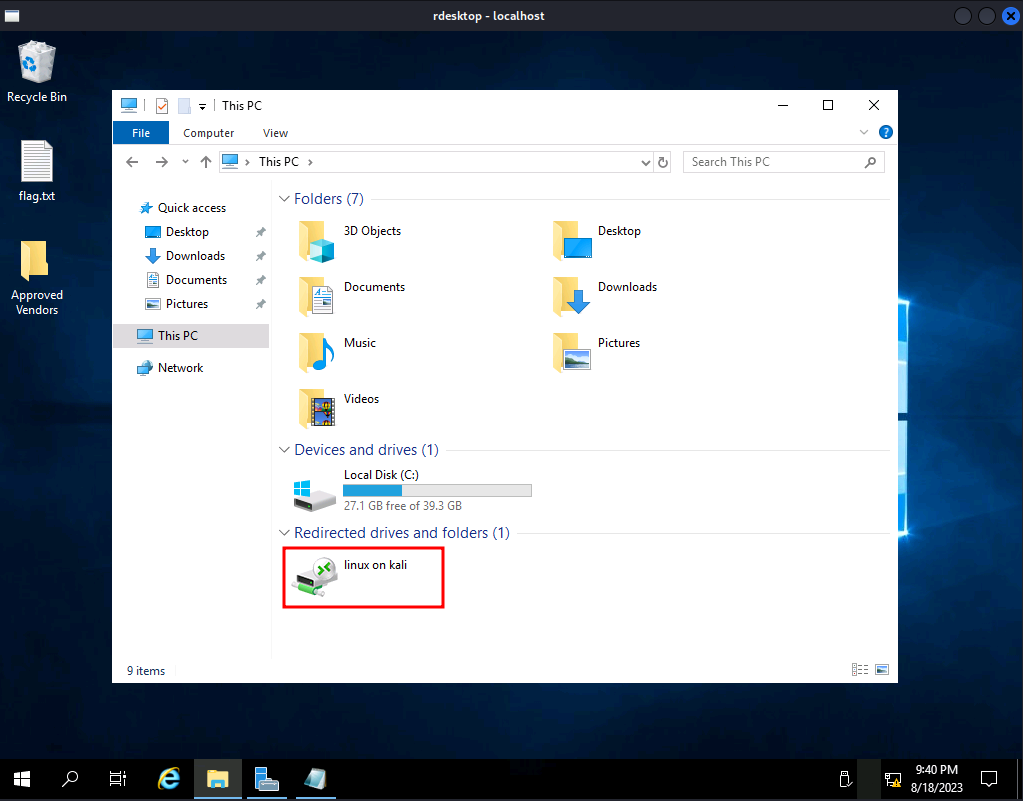This screenshot has width=1023, height=801.
Task: Click the '9 items' status bar text
Action: click(x=145, y=671)
